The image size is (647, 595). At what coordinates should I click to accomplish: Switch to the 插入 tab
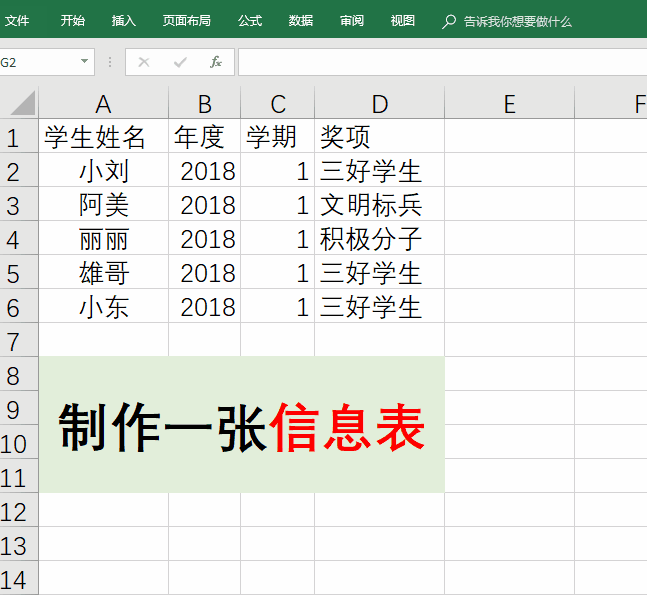(x=123, y=21)
